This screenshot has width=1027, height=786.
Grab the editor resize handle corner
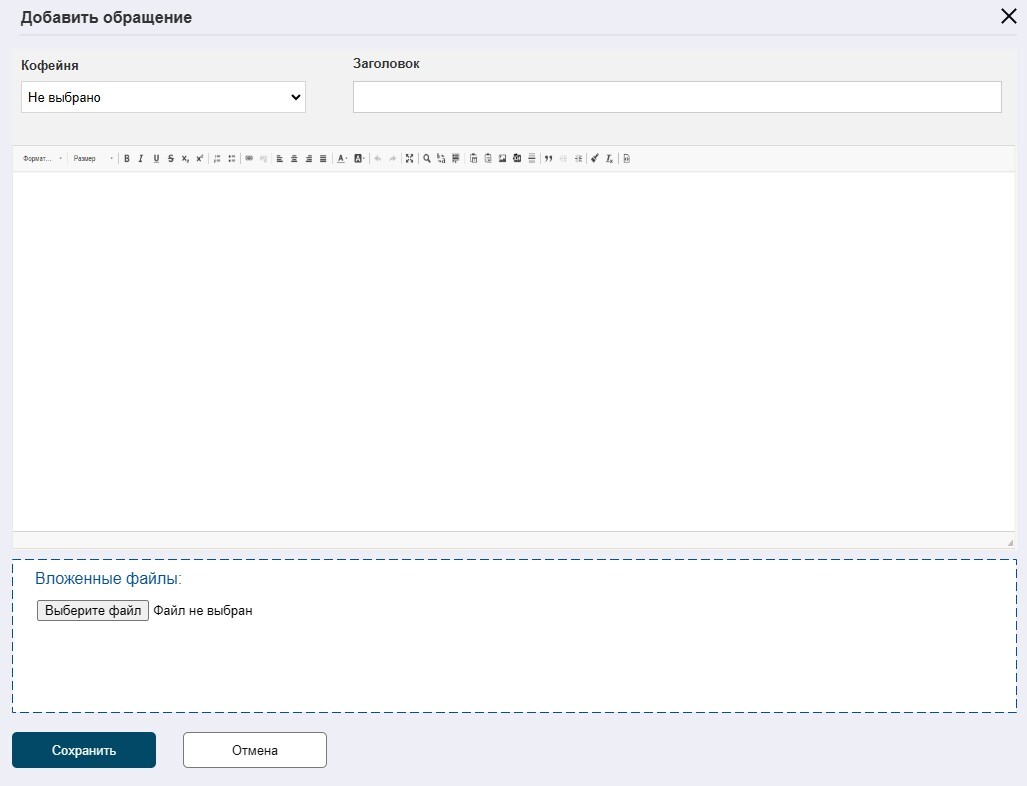pos(1010,542)
